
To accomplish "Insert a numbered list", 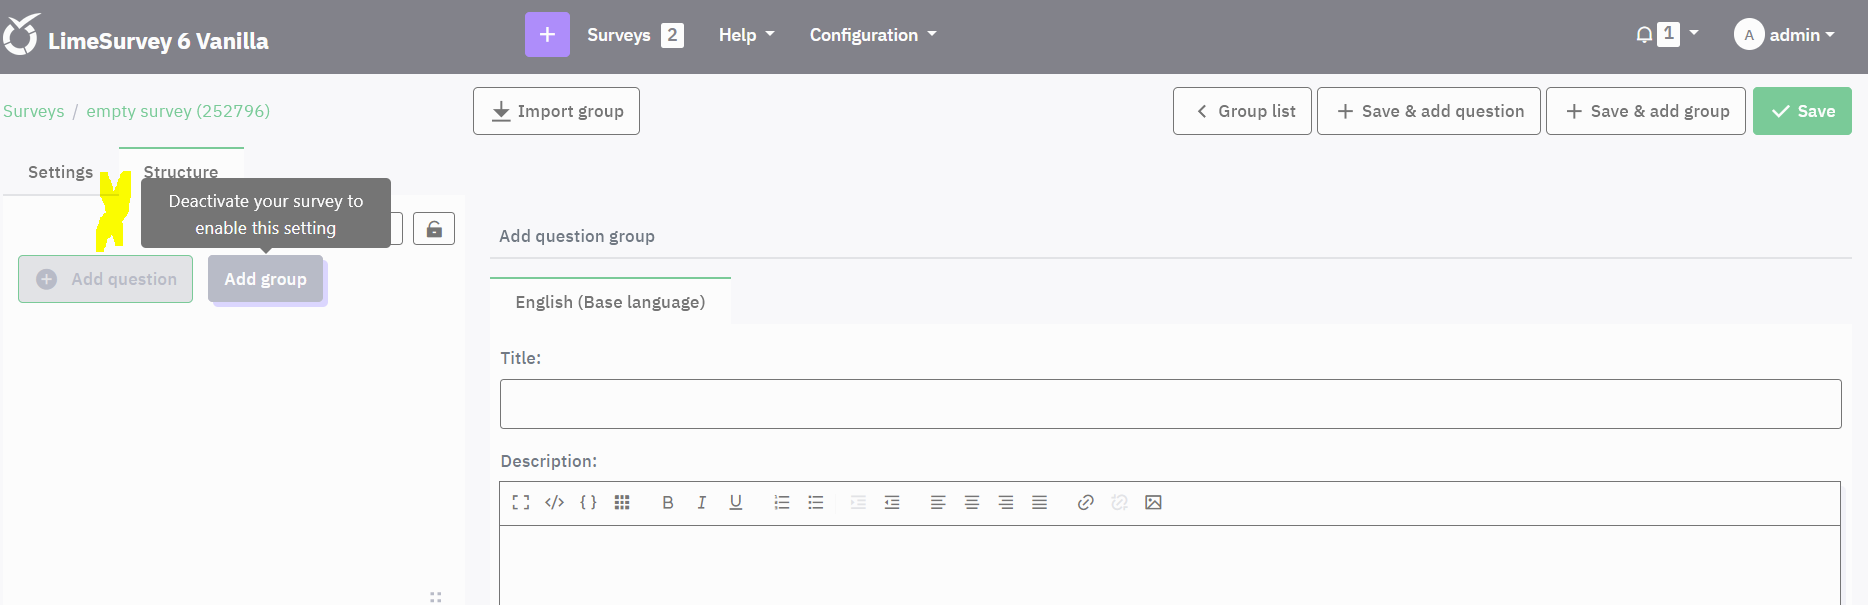I will tap(782, 503).
